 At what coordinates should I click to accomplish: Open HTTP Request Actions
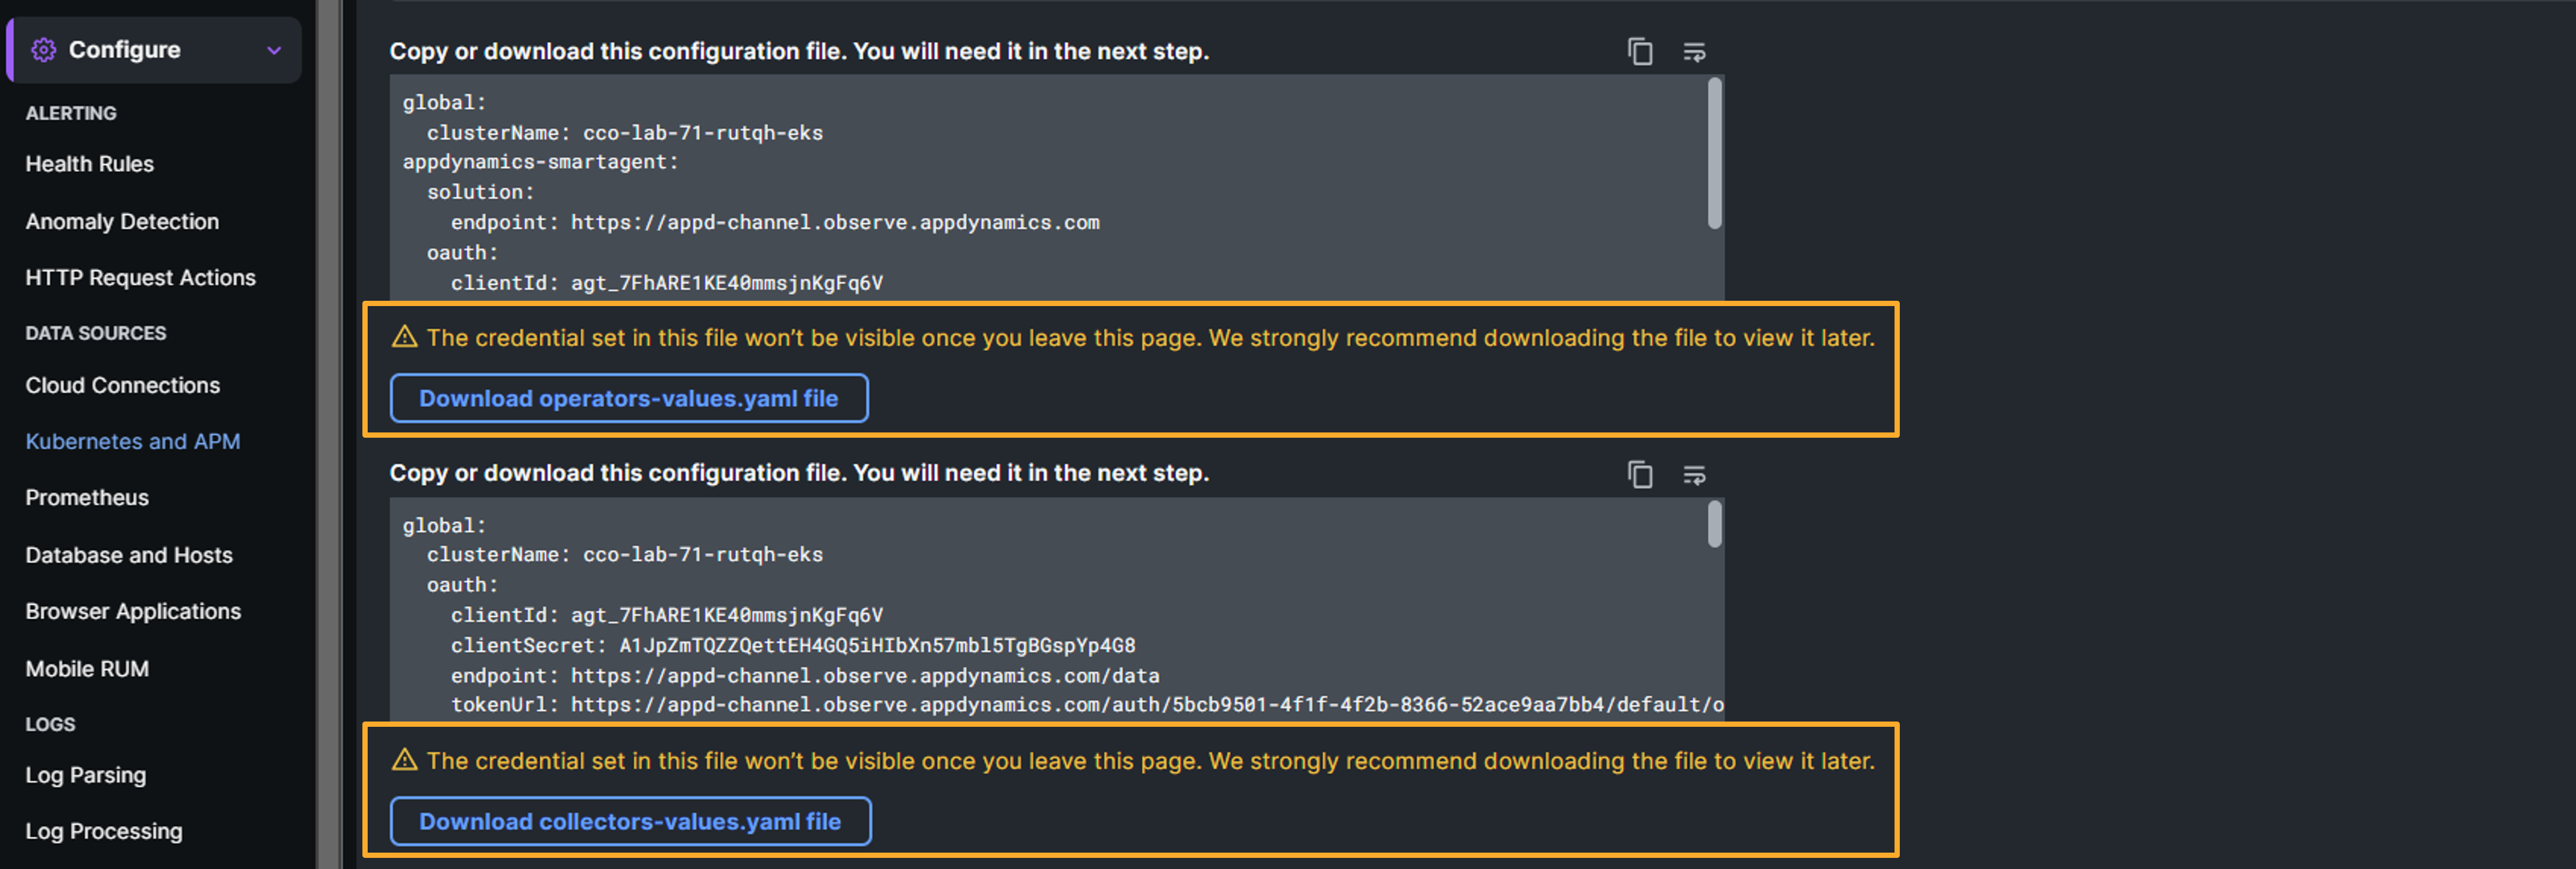[x=140, y=277]
